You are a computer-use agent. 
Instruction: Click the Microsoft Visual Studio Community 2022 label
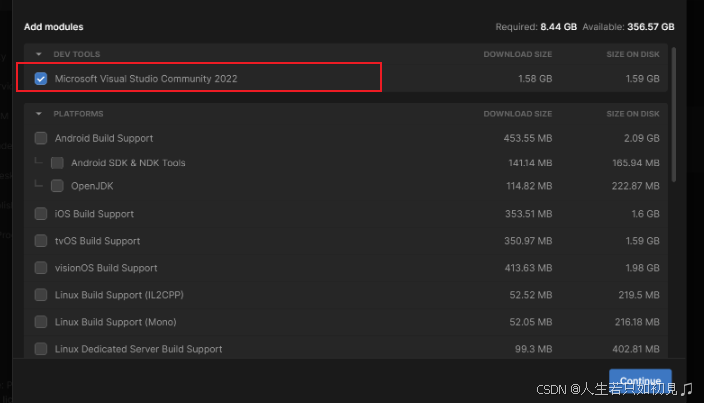(146, 79)
